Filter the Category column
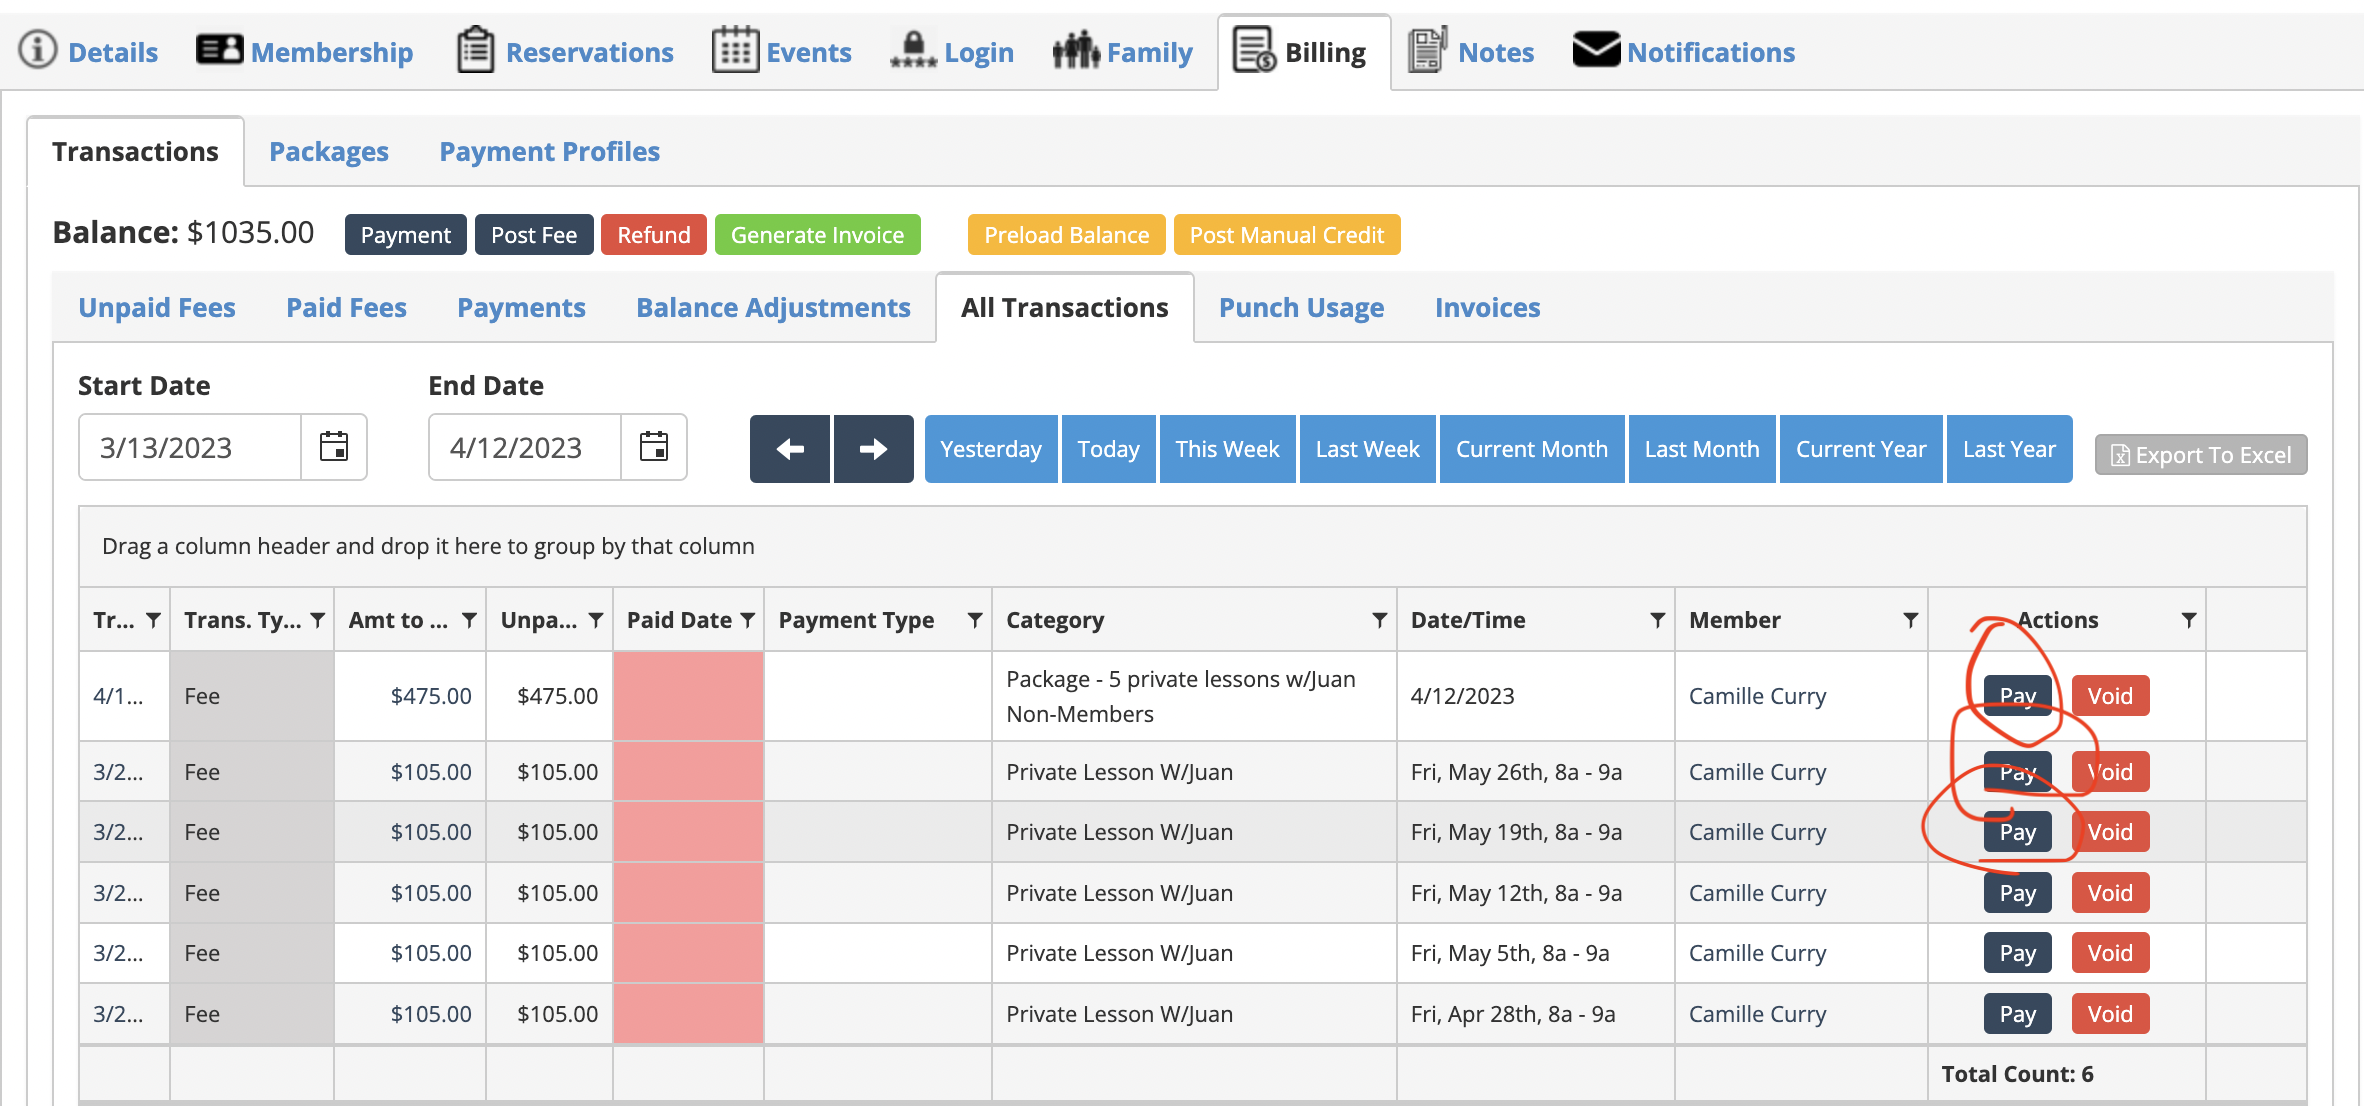Image resolution: width=2364 pixels, height=1106 pixels. click(x=1380, y=620)
